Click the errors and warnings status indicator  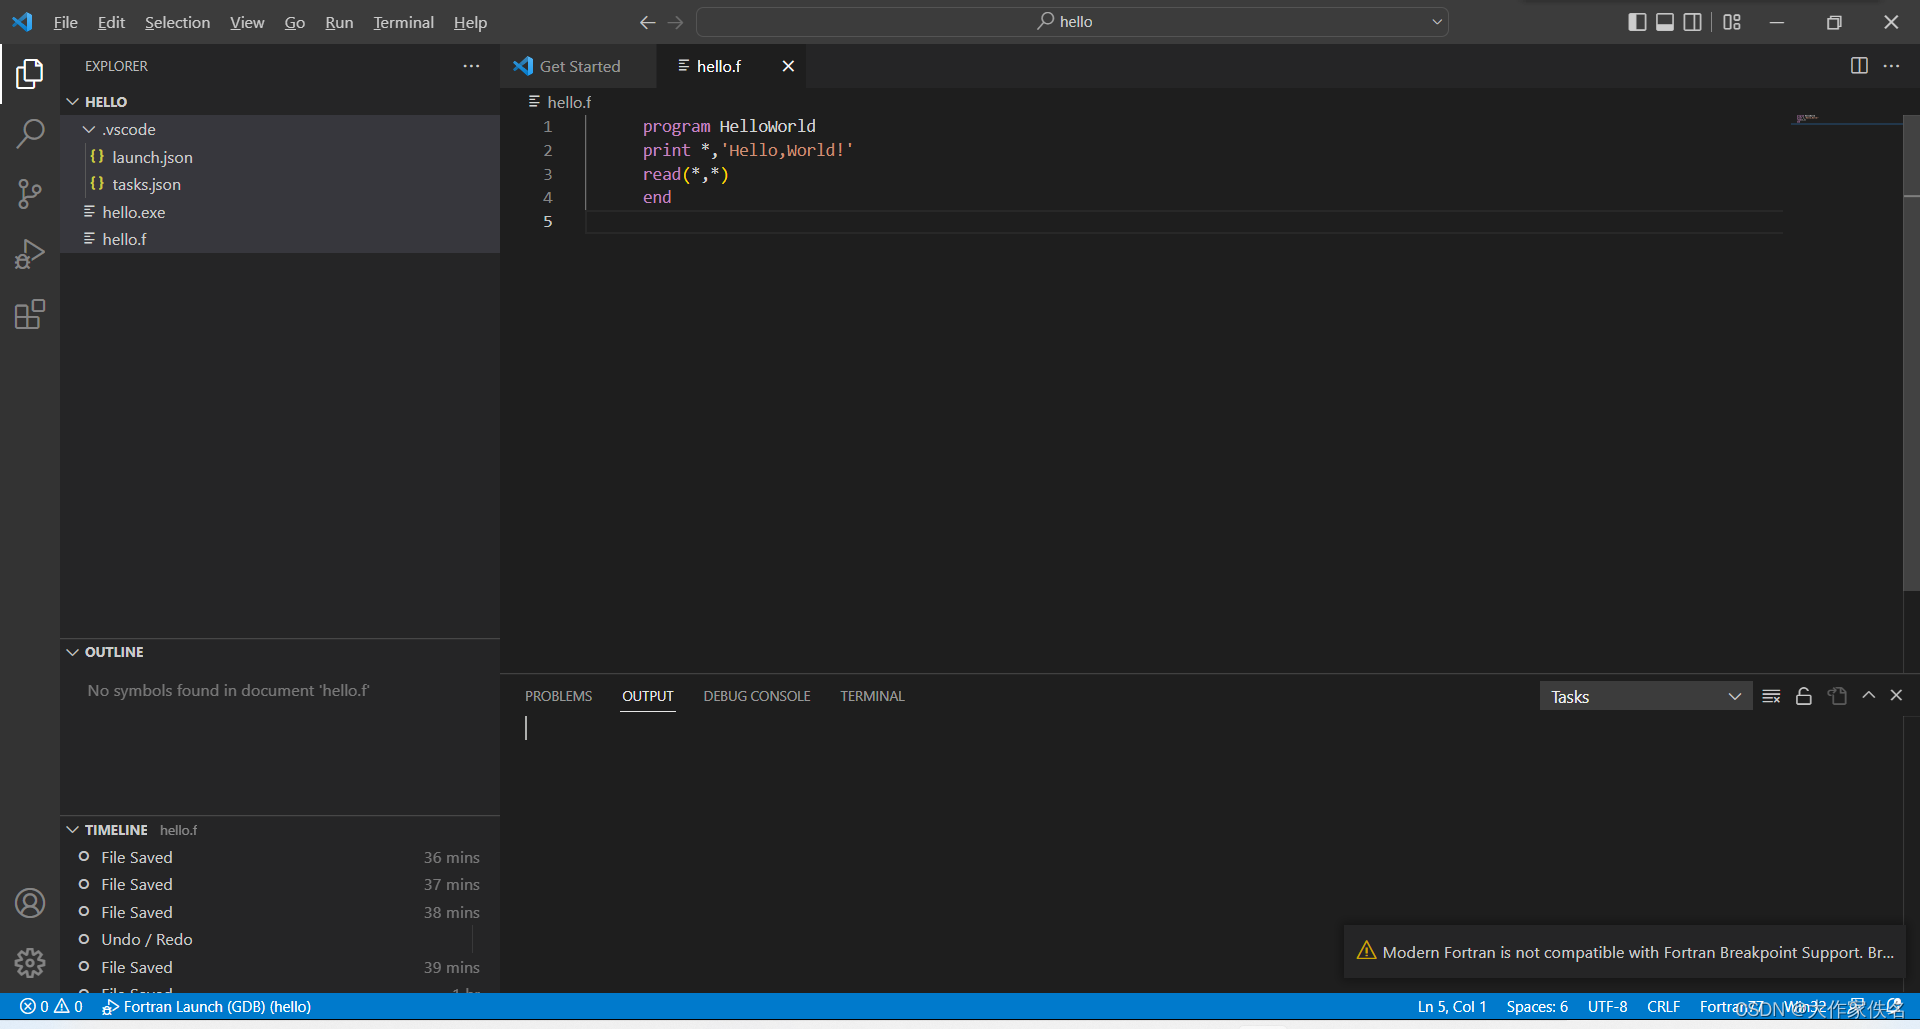52,1006
